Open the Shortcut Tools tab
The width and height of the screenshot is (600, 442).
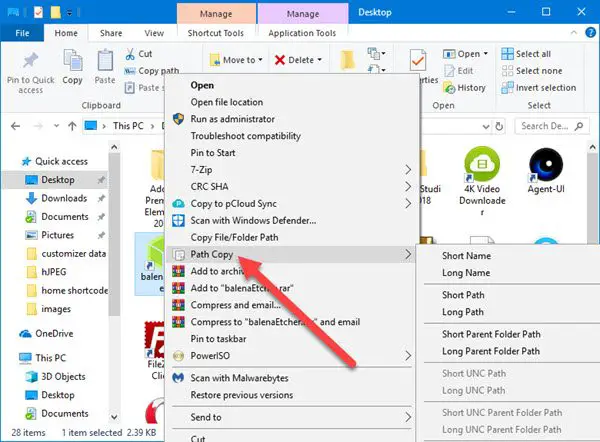216,33
